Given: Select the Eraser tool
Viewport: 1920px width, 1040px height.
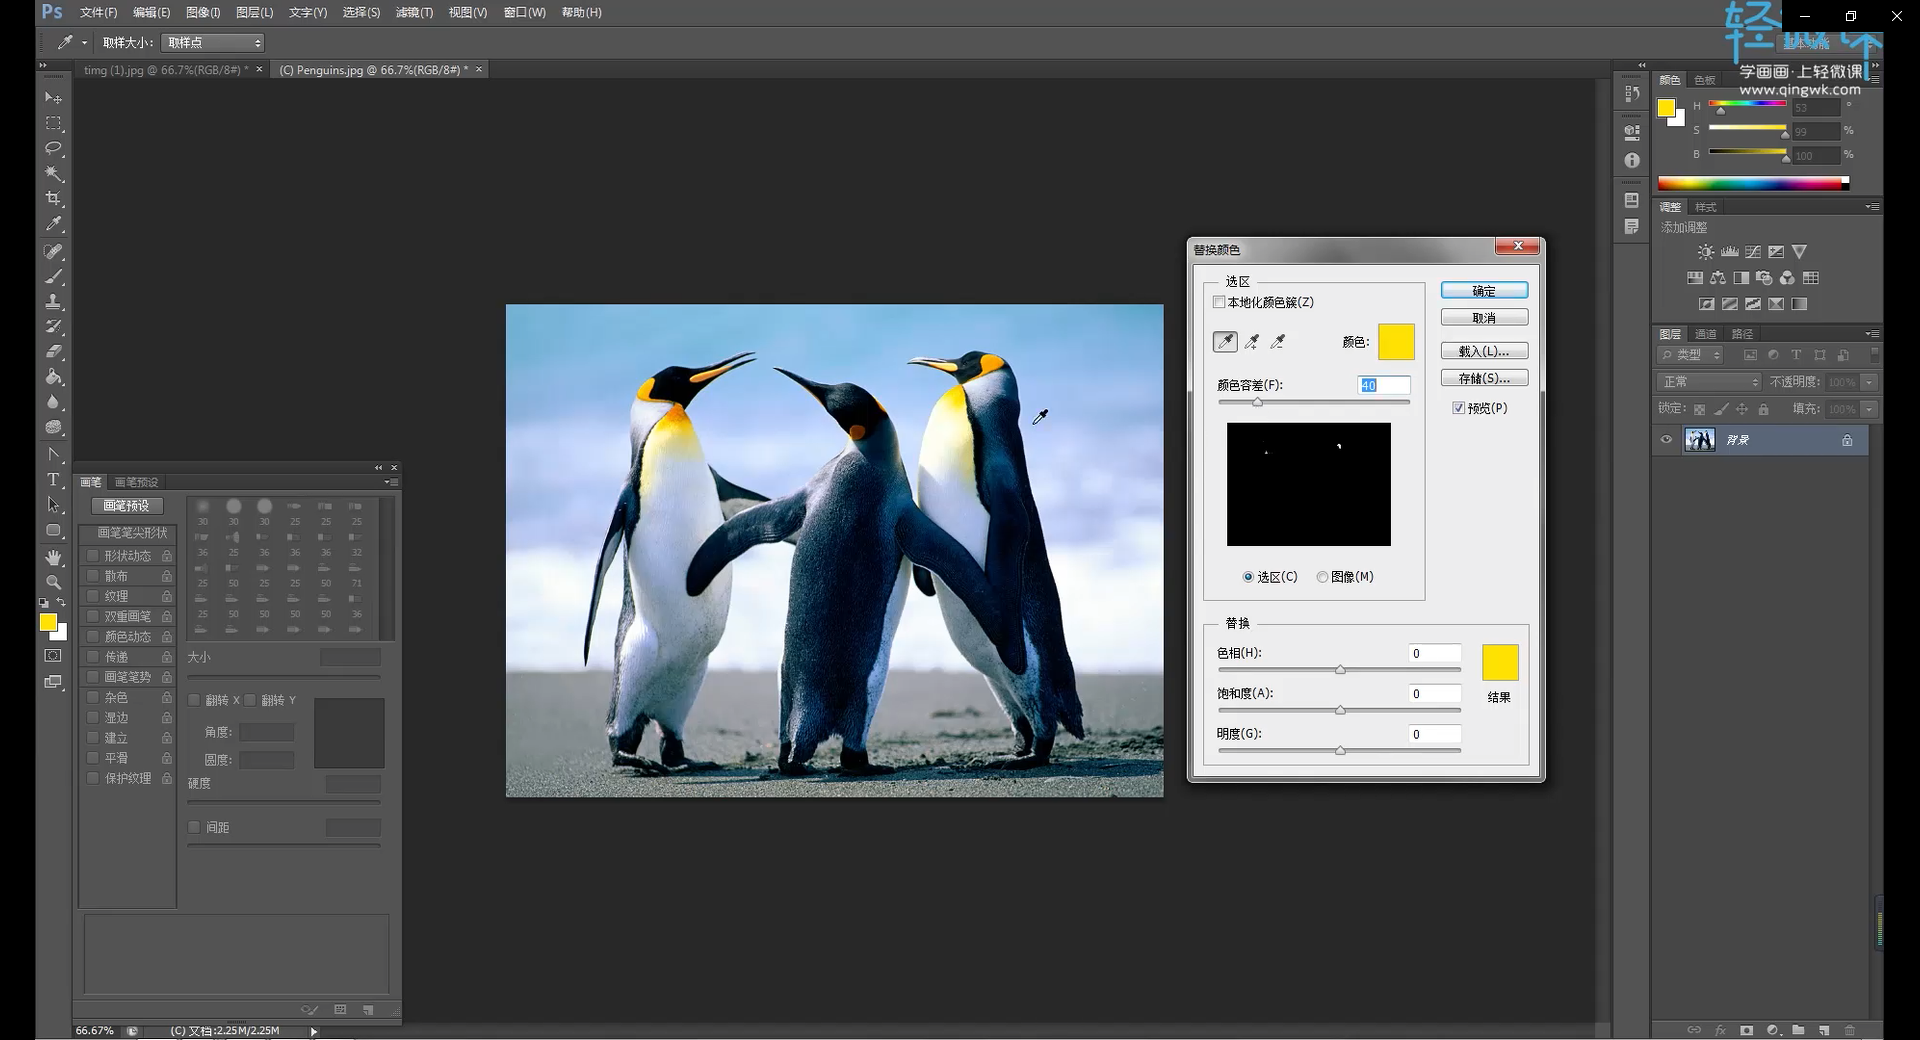Looking at the screenshot, I should [x=54, y=351].
